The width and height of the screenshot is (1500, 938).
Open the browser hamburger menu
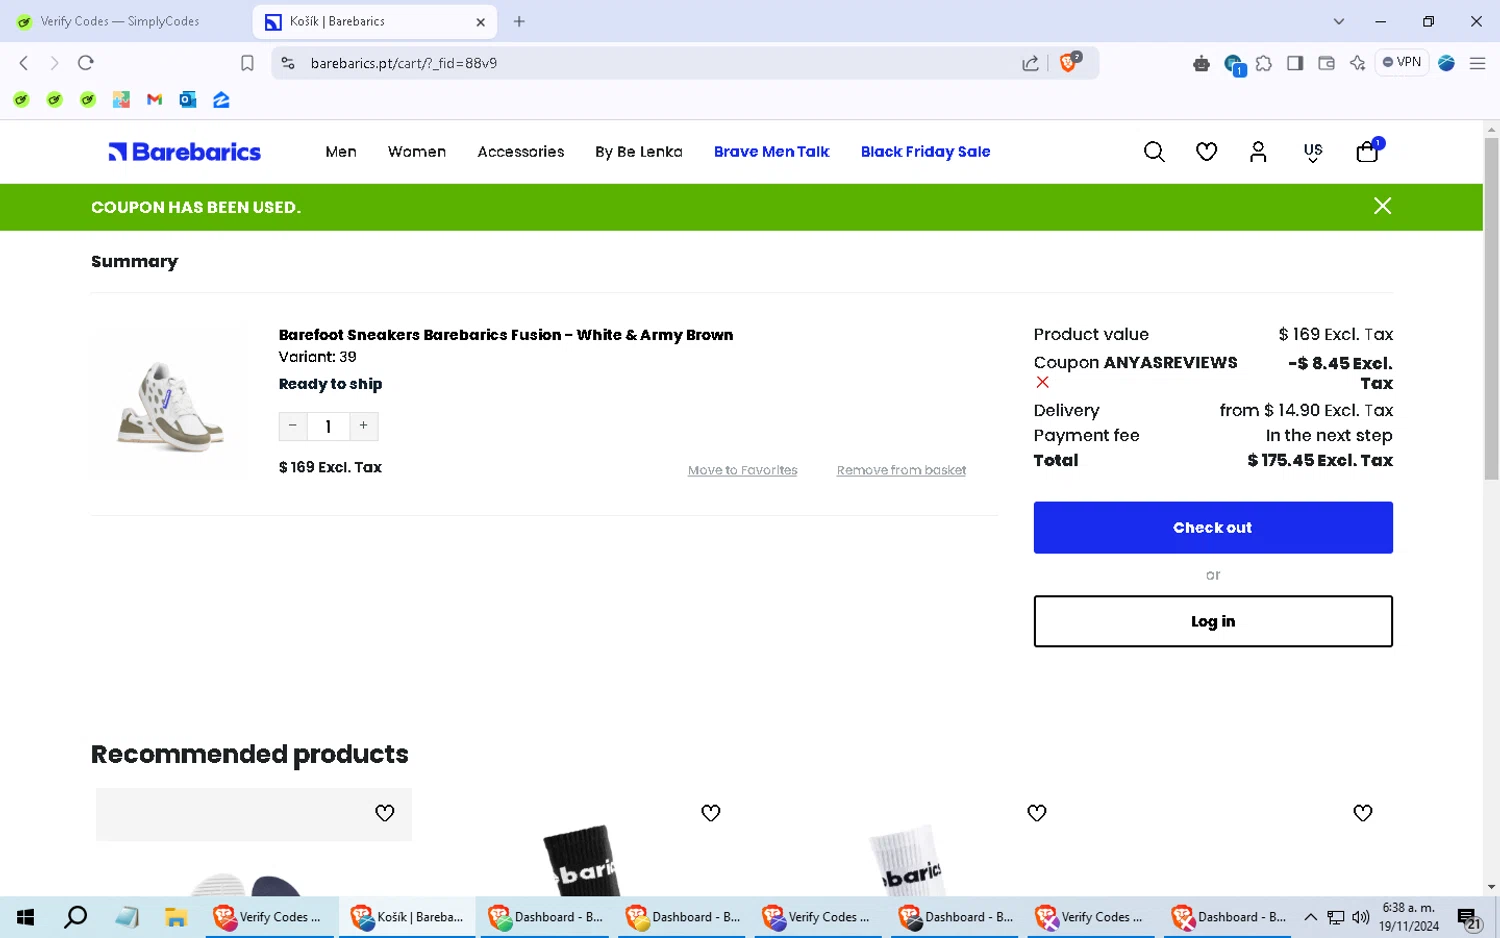(x=1477, y=63)
